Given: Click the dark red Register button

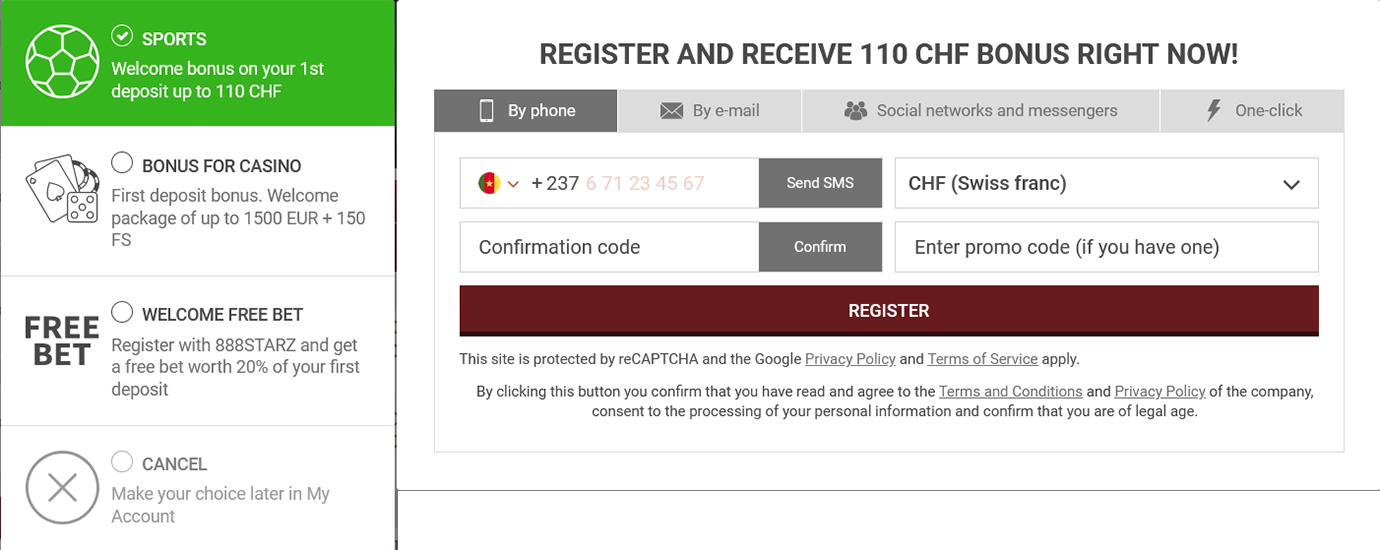Looking at the screenshot, I should click(888, 311).
